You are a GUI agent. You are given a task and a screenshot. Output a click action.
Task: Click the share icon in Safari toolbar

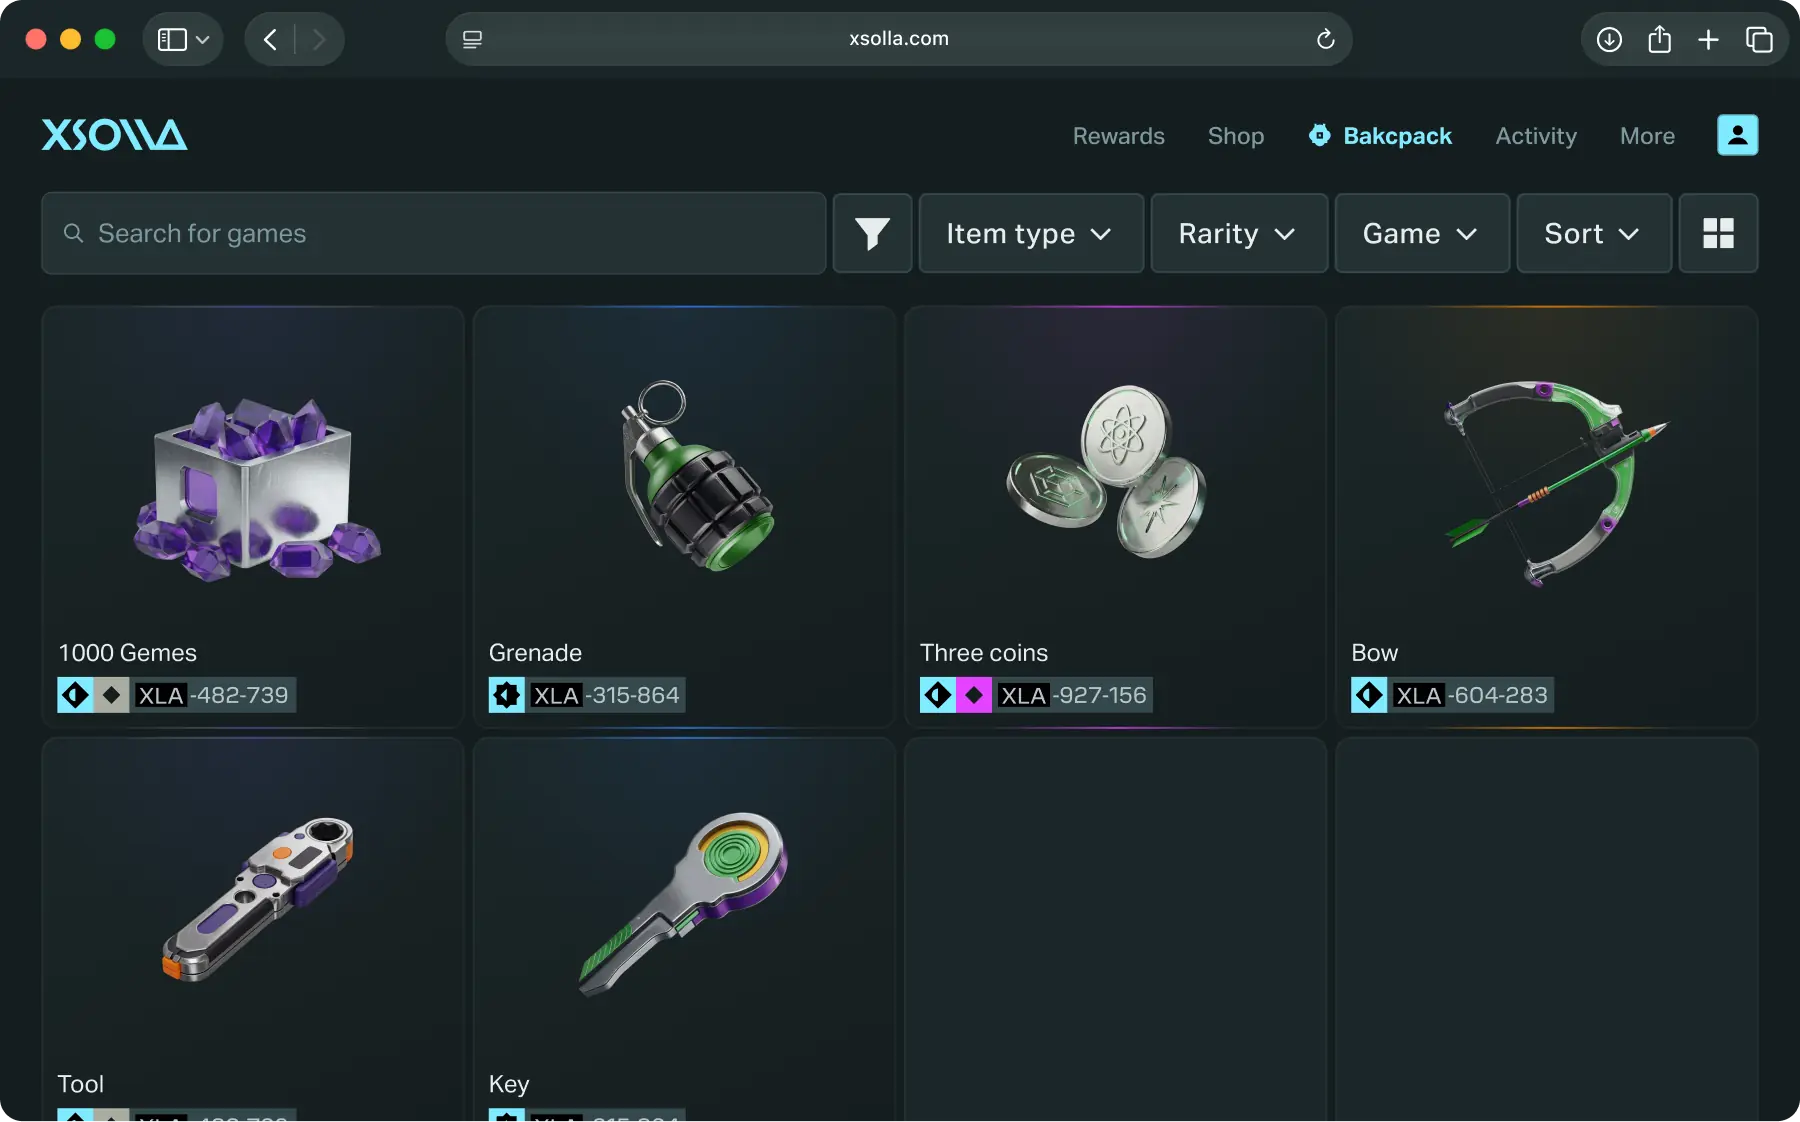1659,39
